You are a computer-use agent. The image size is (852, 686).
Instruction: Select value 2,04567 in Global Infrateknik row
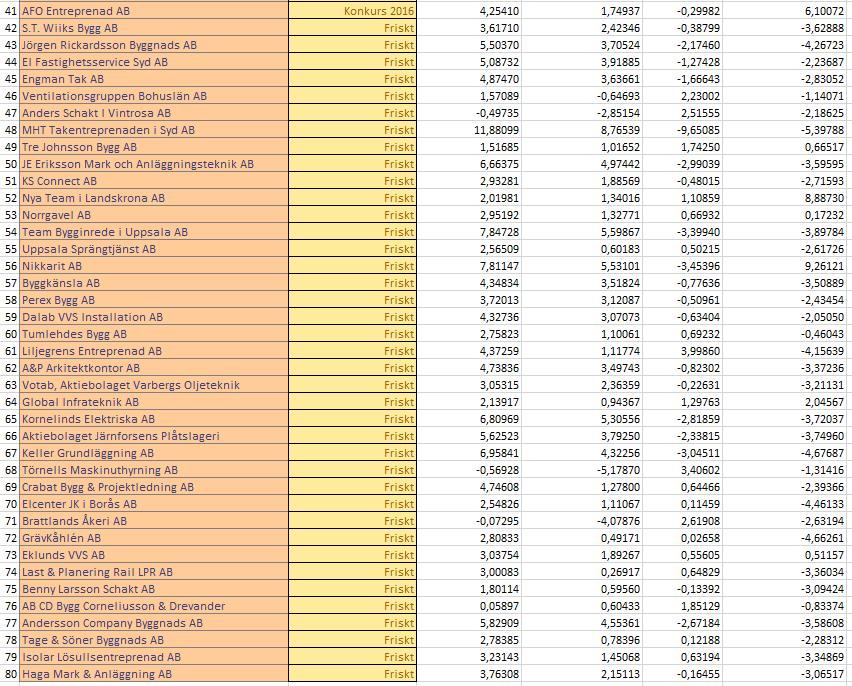point(784,402)
